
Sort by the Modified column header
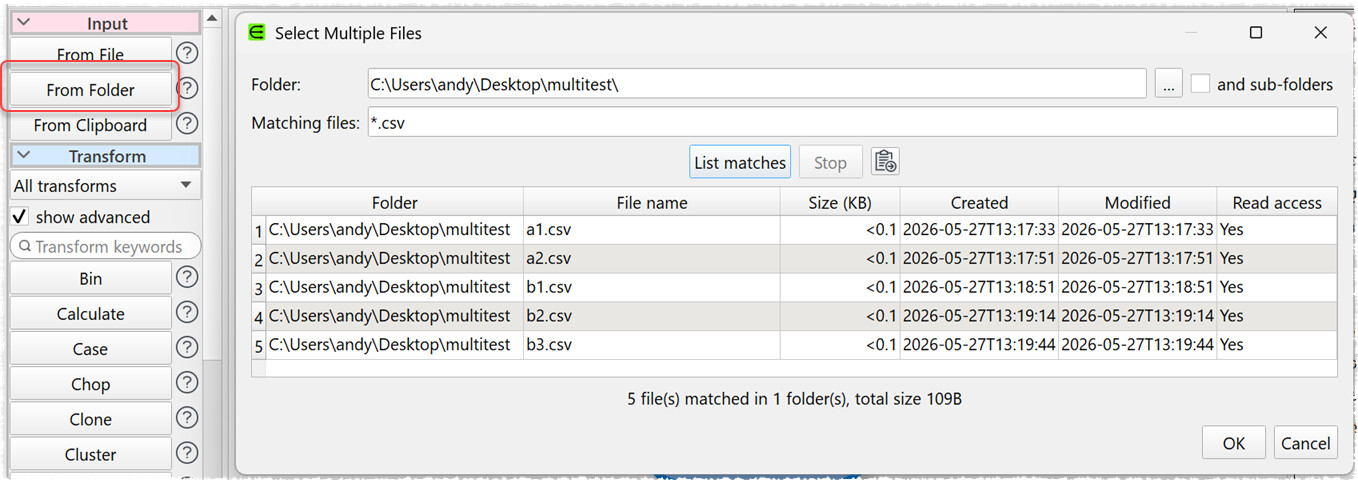1137,202
